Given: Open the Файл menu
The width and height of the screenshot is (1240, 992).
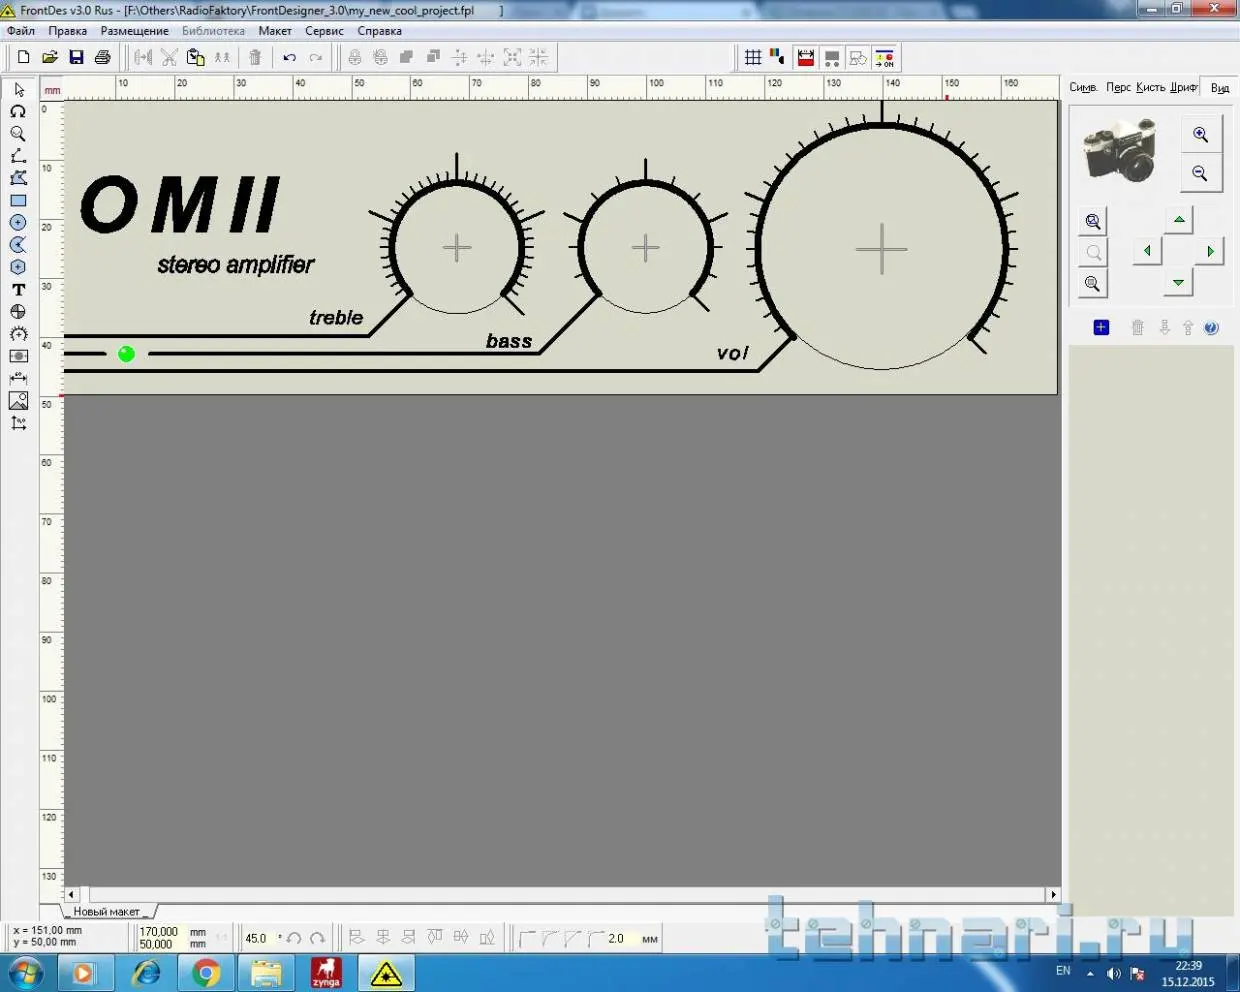Looking at the screenshot, I should coord(21,31).
